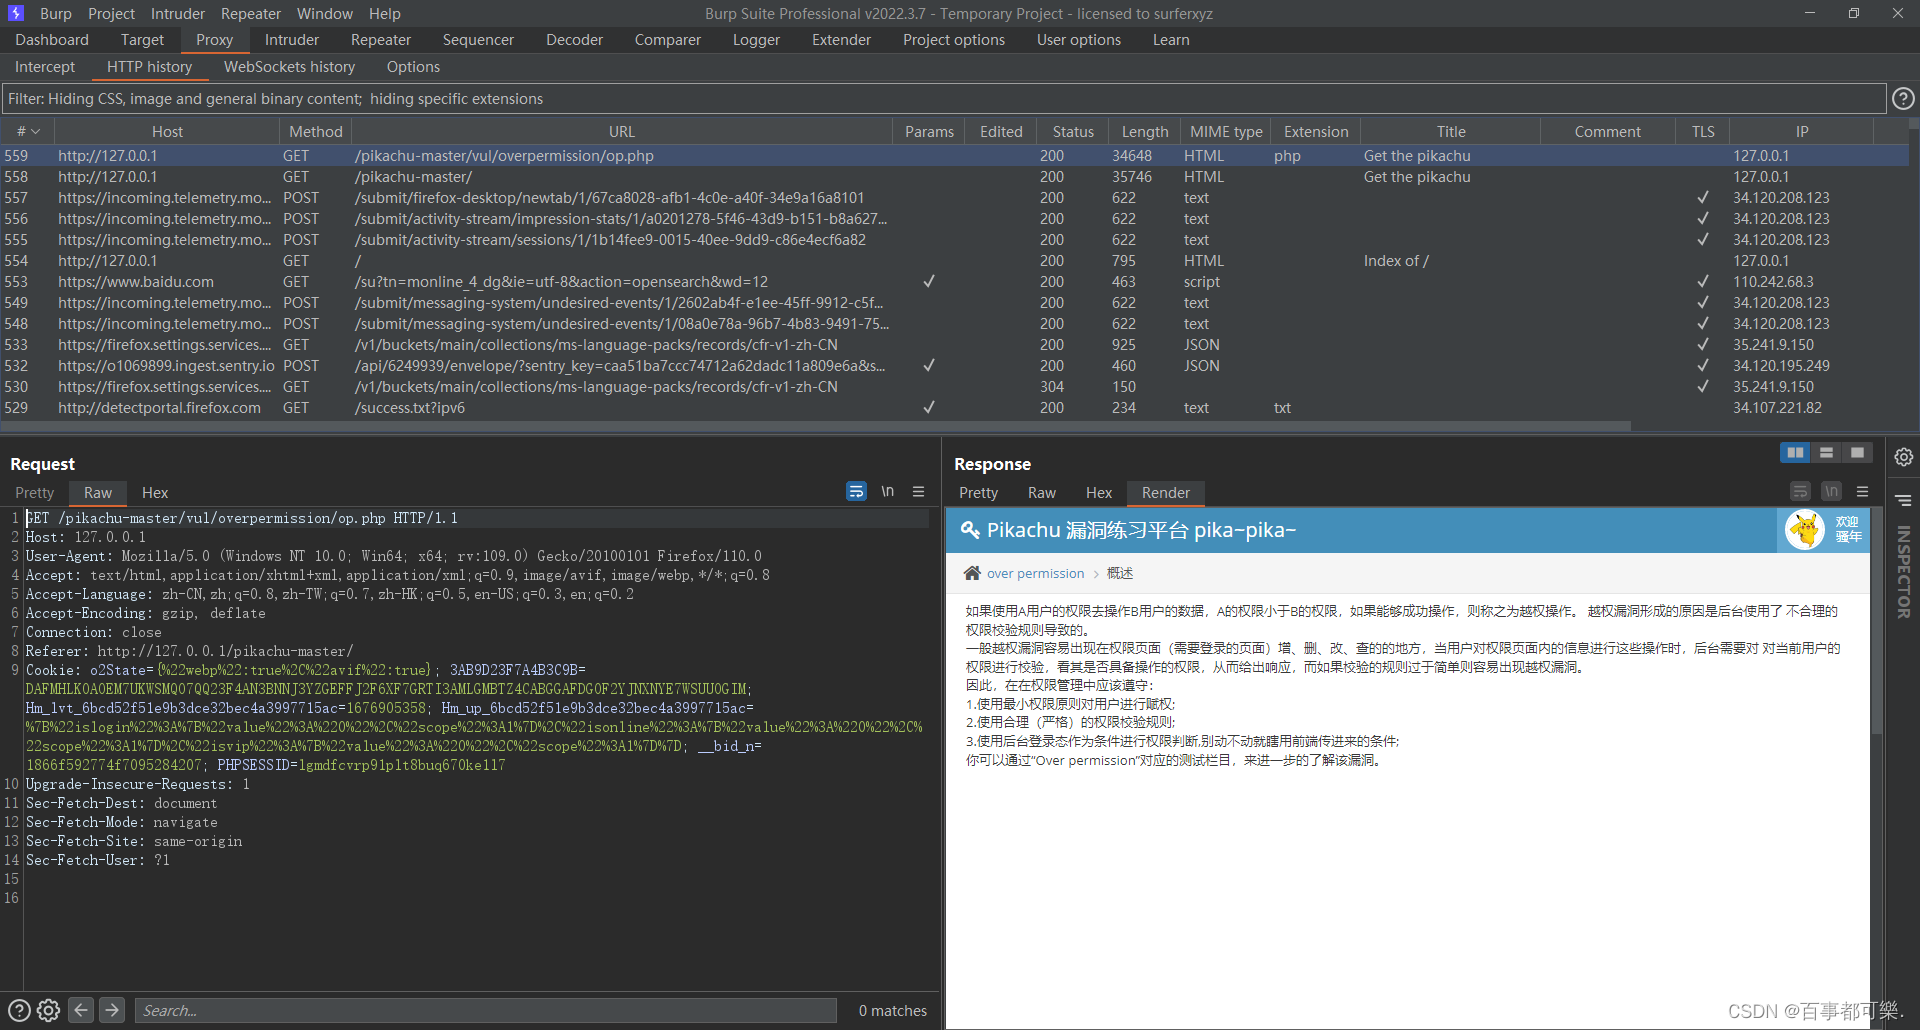This screenshot has height=1030, width=1920.
Task: Select history row 558 pikachu-master
Action: point(955,177)
